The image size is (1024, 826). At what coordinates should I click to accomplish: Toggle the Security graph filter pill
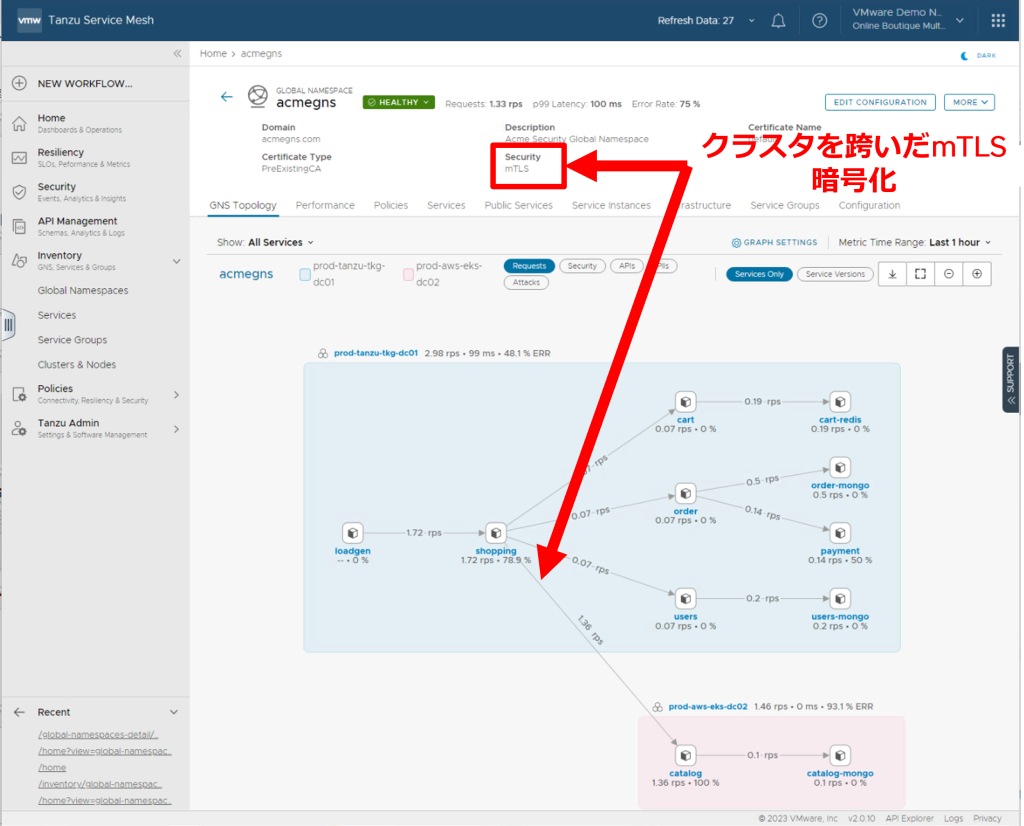(582, 266)
